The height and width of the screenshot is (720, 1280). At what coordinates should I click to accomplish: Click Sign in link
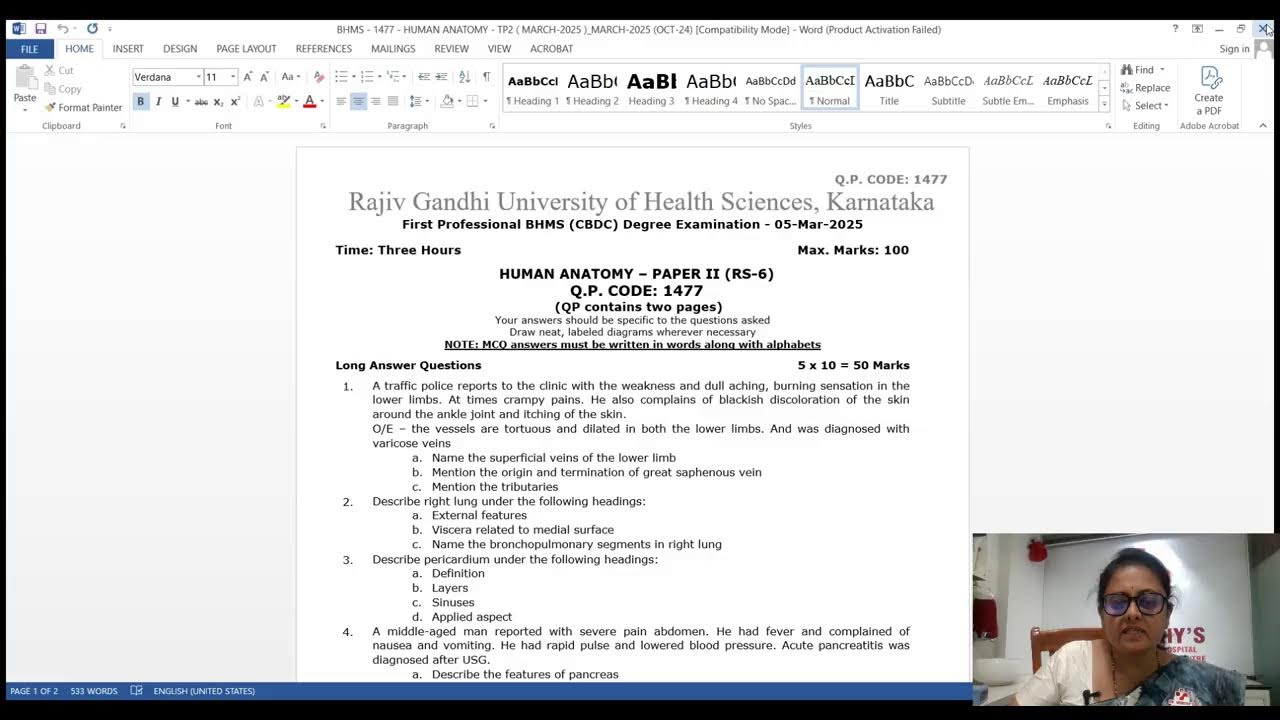(1234, 49)
